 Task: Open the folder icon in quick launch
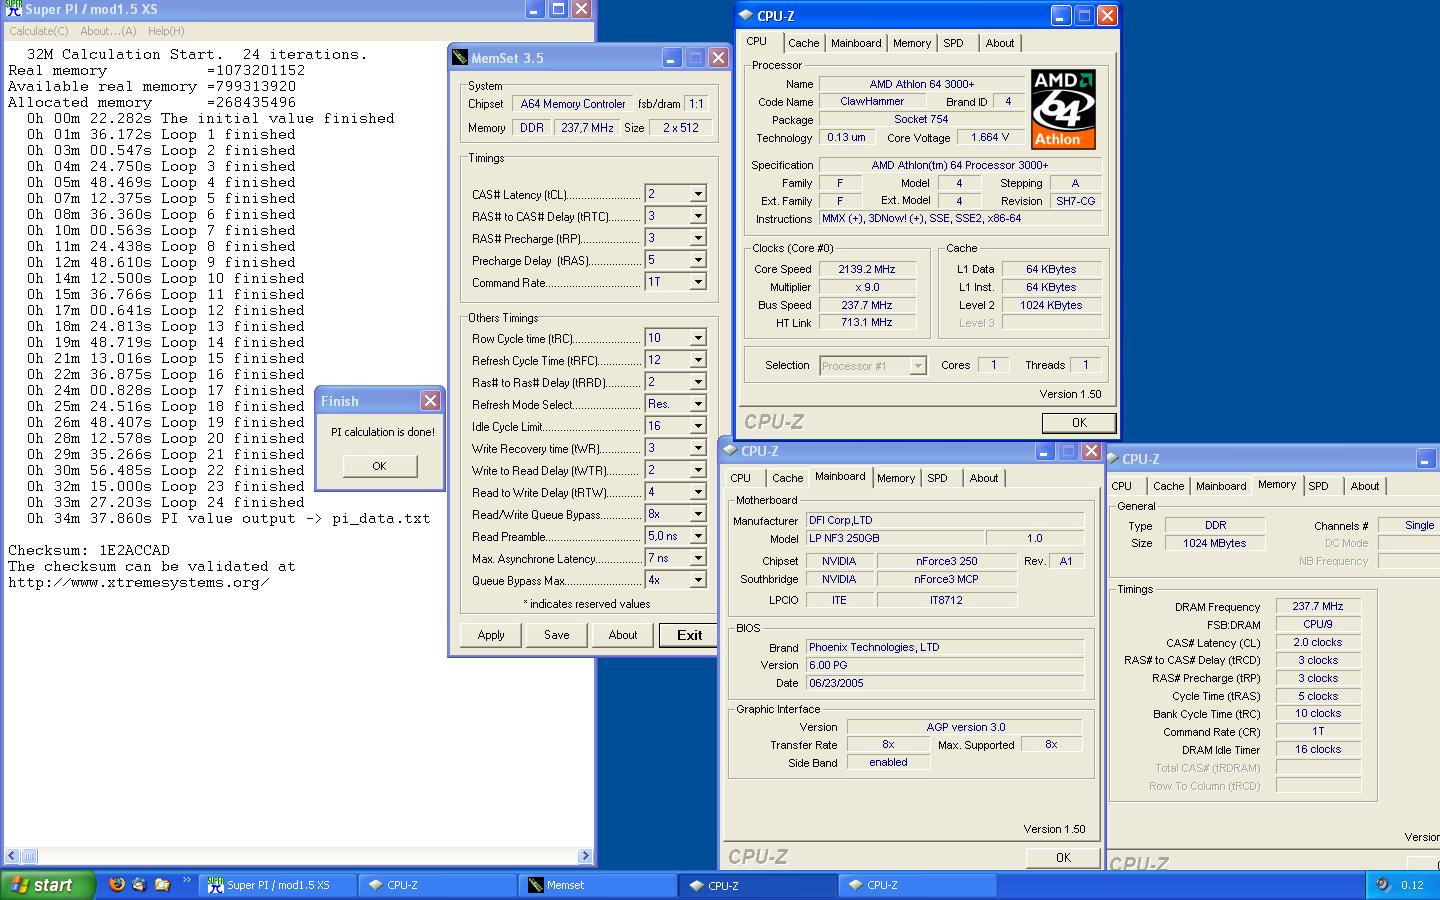coord(162,885)
